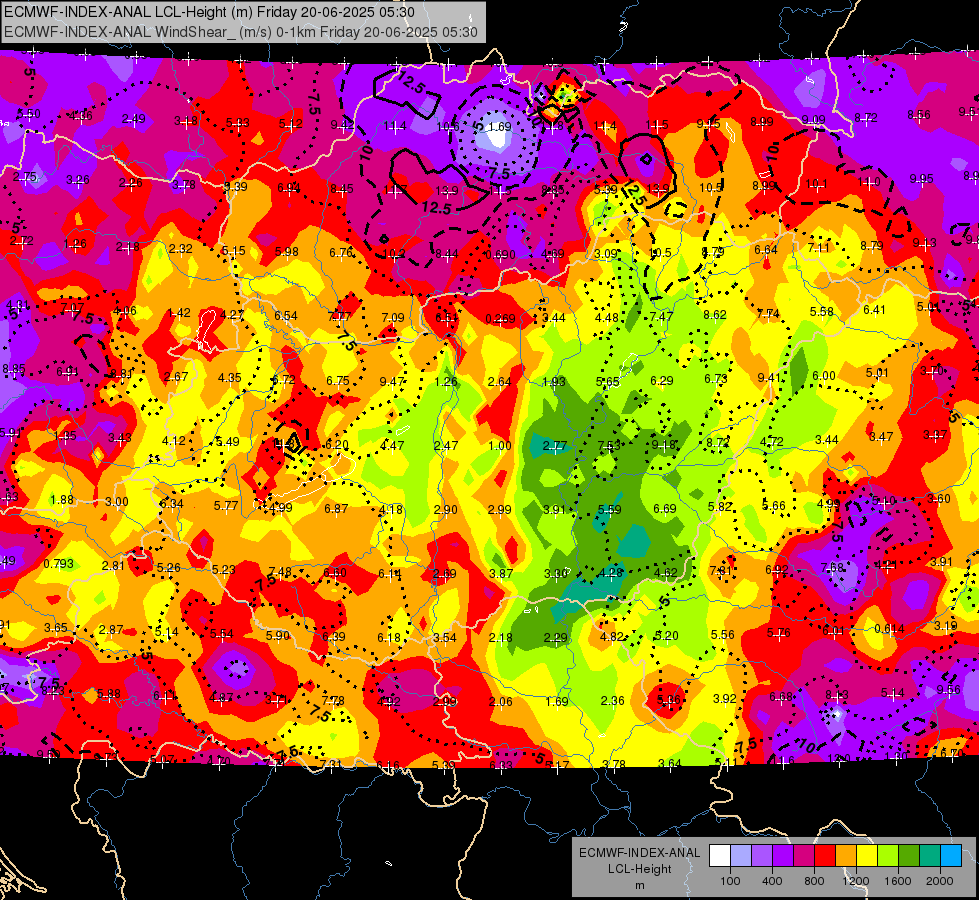Click the legend label '1600'
Image resolution: width=979 pixels, height=900 pixels.
897,881
